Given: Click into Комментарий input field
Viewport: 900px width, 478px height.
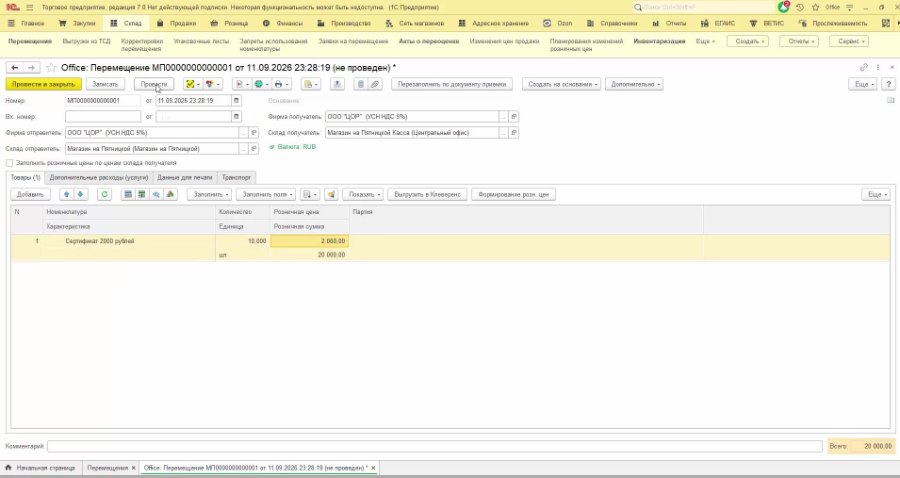Looking at the screenshot, I should tap(435, 446).
